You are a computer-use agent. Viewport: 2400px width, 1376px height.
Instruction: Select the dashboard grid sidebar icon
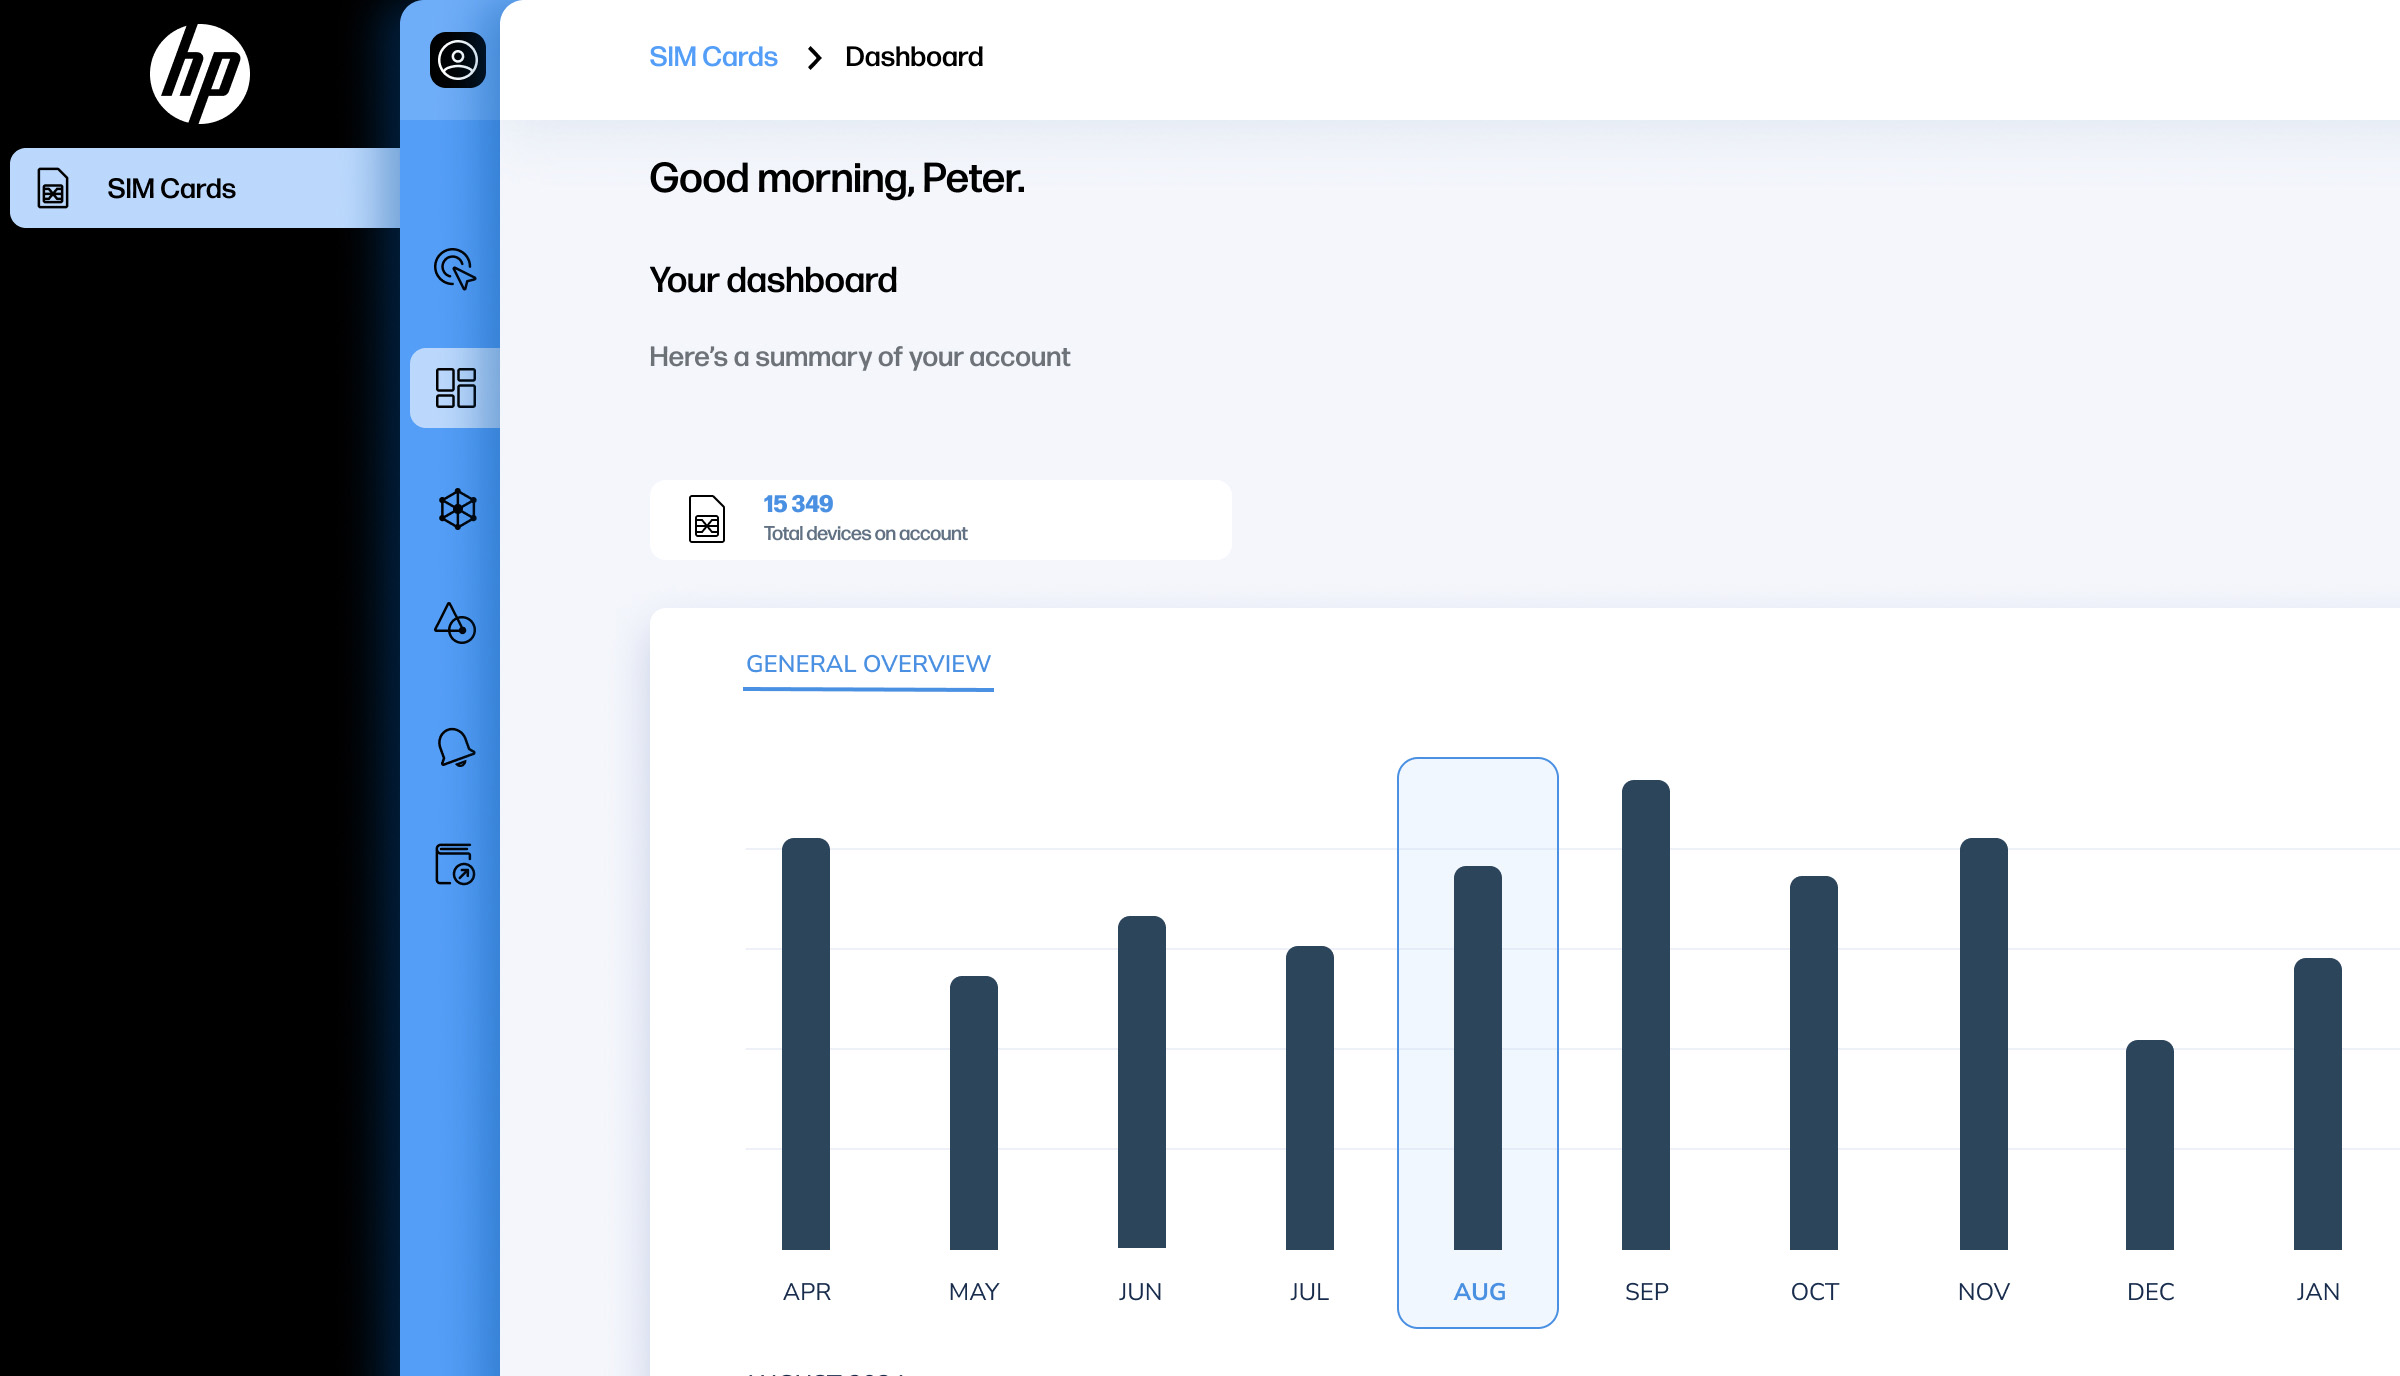click(455, 388)
